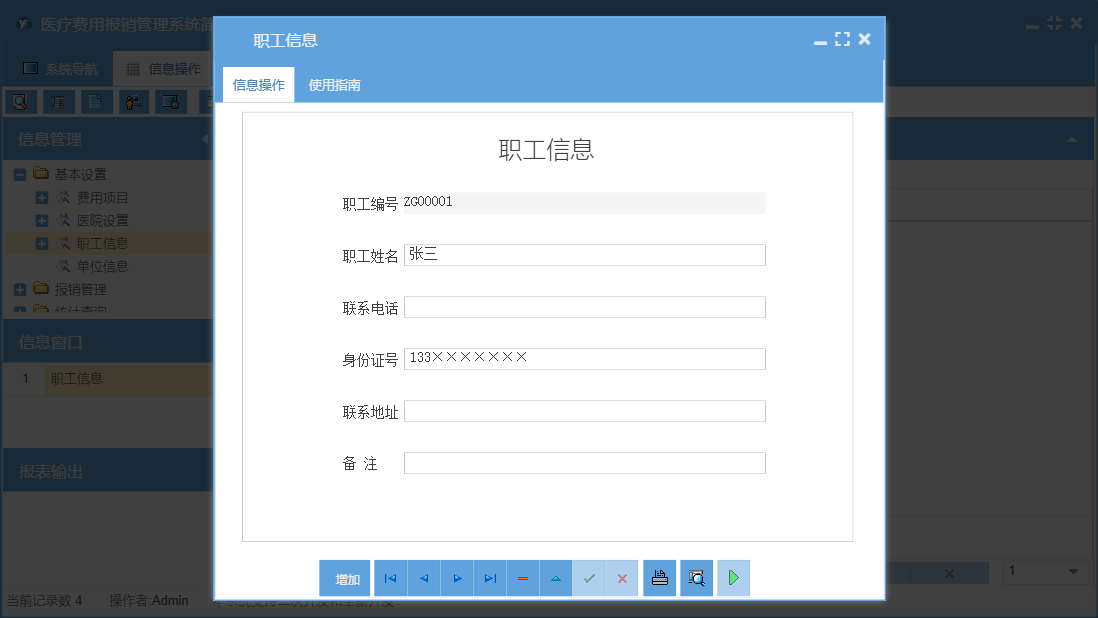Click the 增加 button to add a record
Viewport: 1098px width, 618px height.
(344, 578)
